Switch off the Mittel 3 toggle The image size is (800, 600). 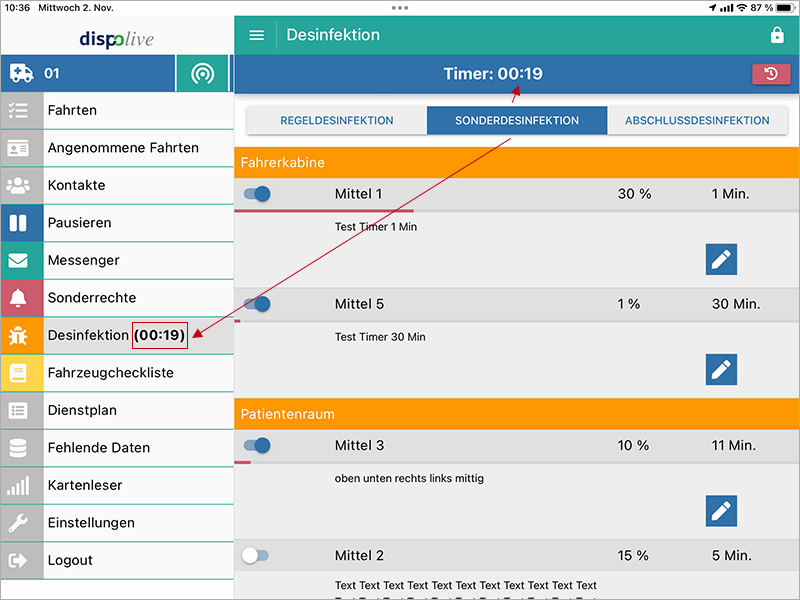(x=257, y=445)
